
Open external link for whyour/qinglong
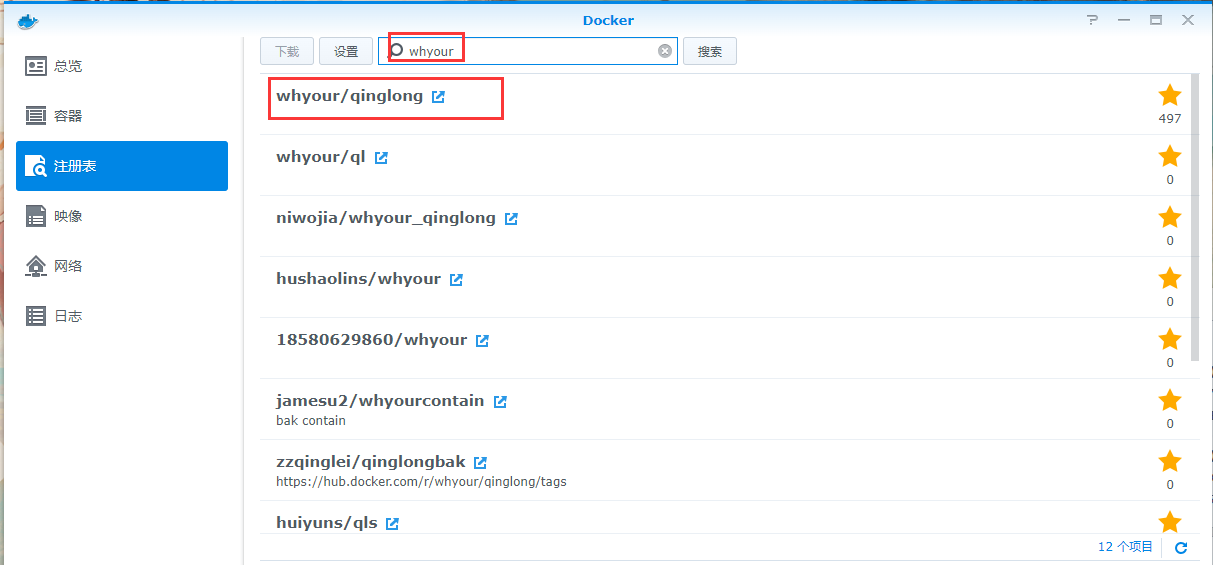438,97
